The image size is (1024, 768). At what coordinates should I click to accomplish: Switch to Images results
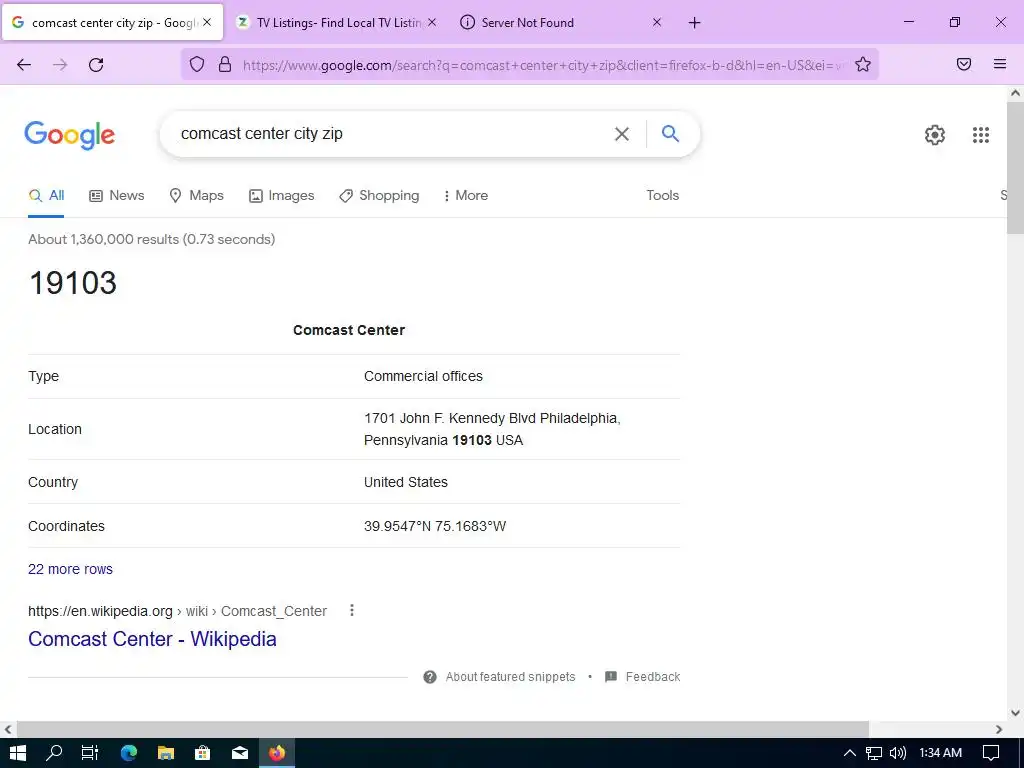pyautogui.click(x=281, y=195)
